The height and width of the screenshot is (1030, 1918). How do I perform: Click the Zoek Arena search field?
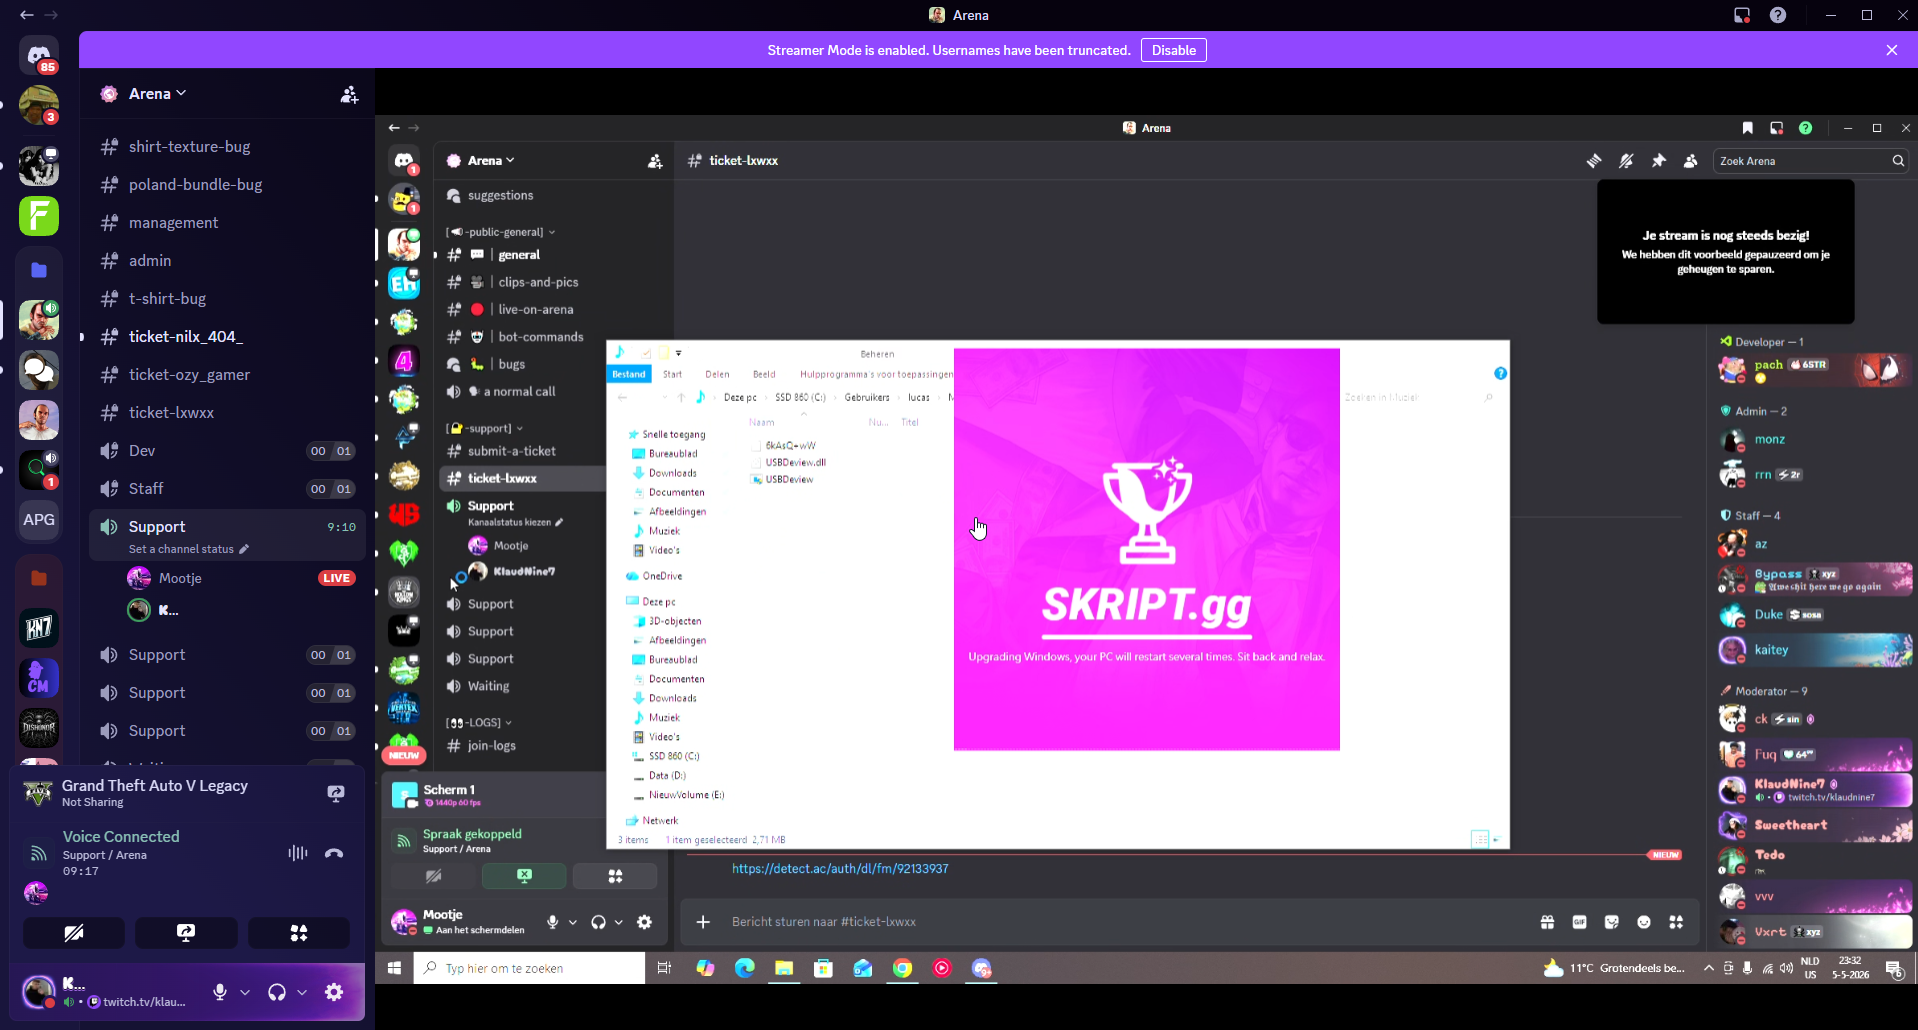click(x=1811, y=161)
